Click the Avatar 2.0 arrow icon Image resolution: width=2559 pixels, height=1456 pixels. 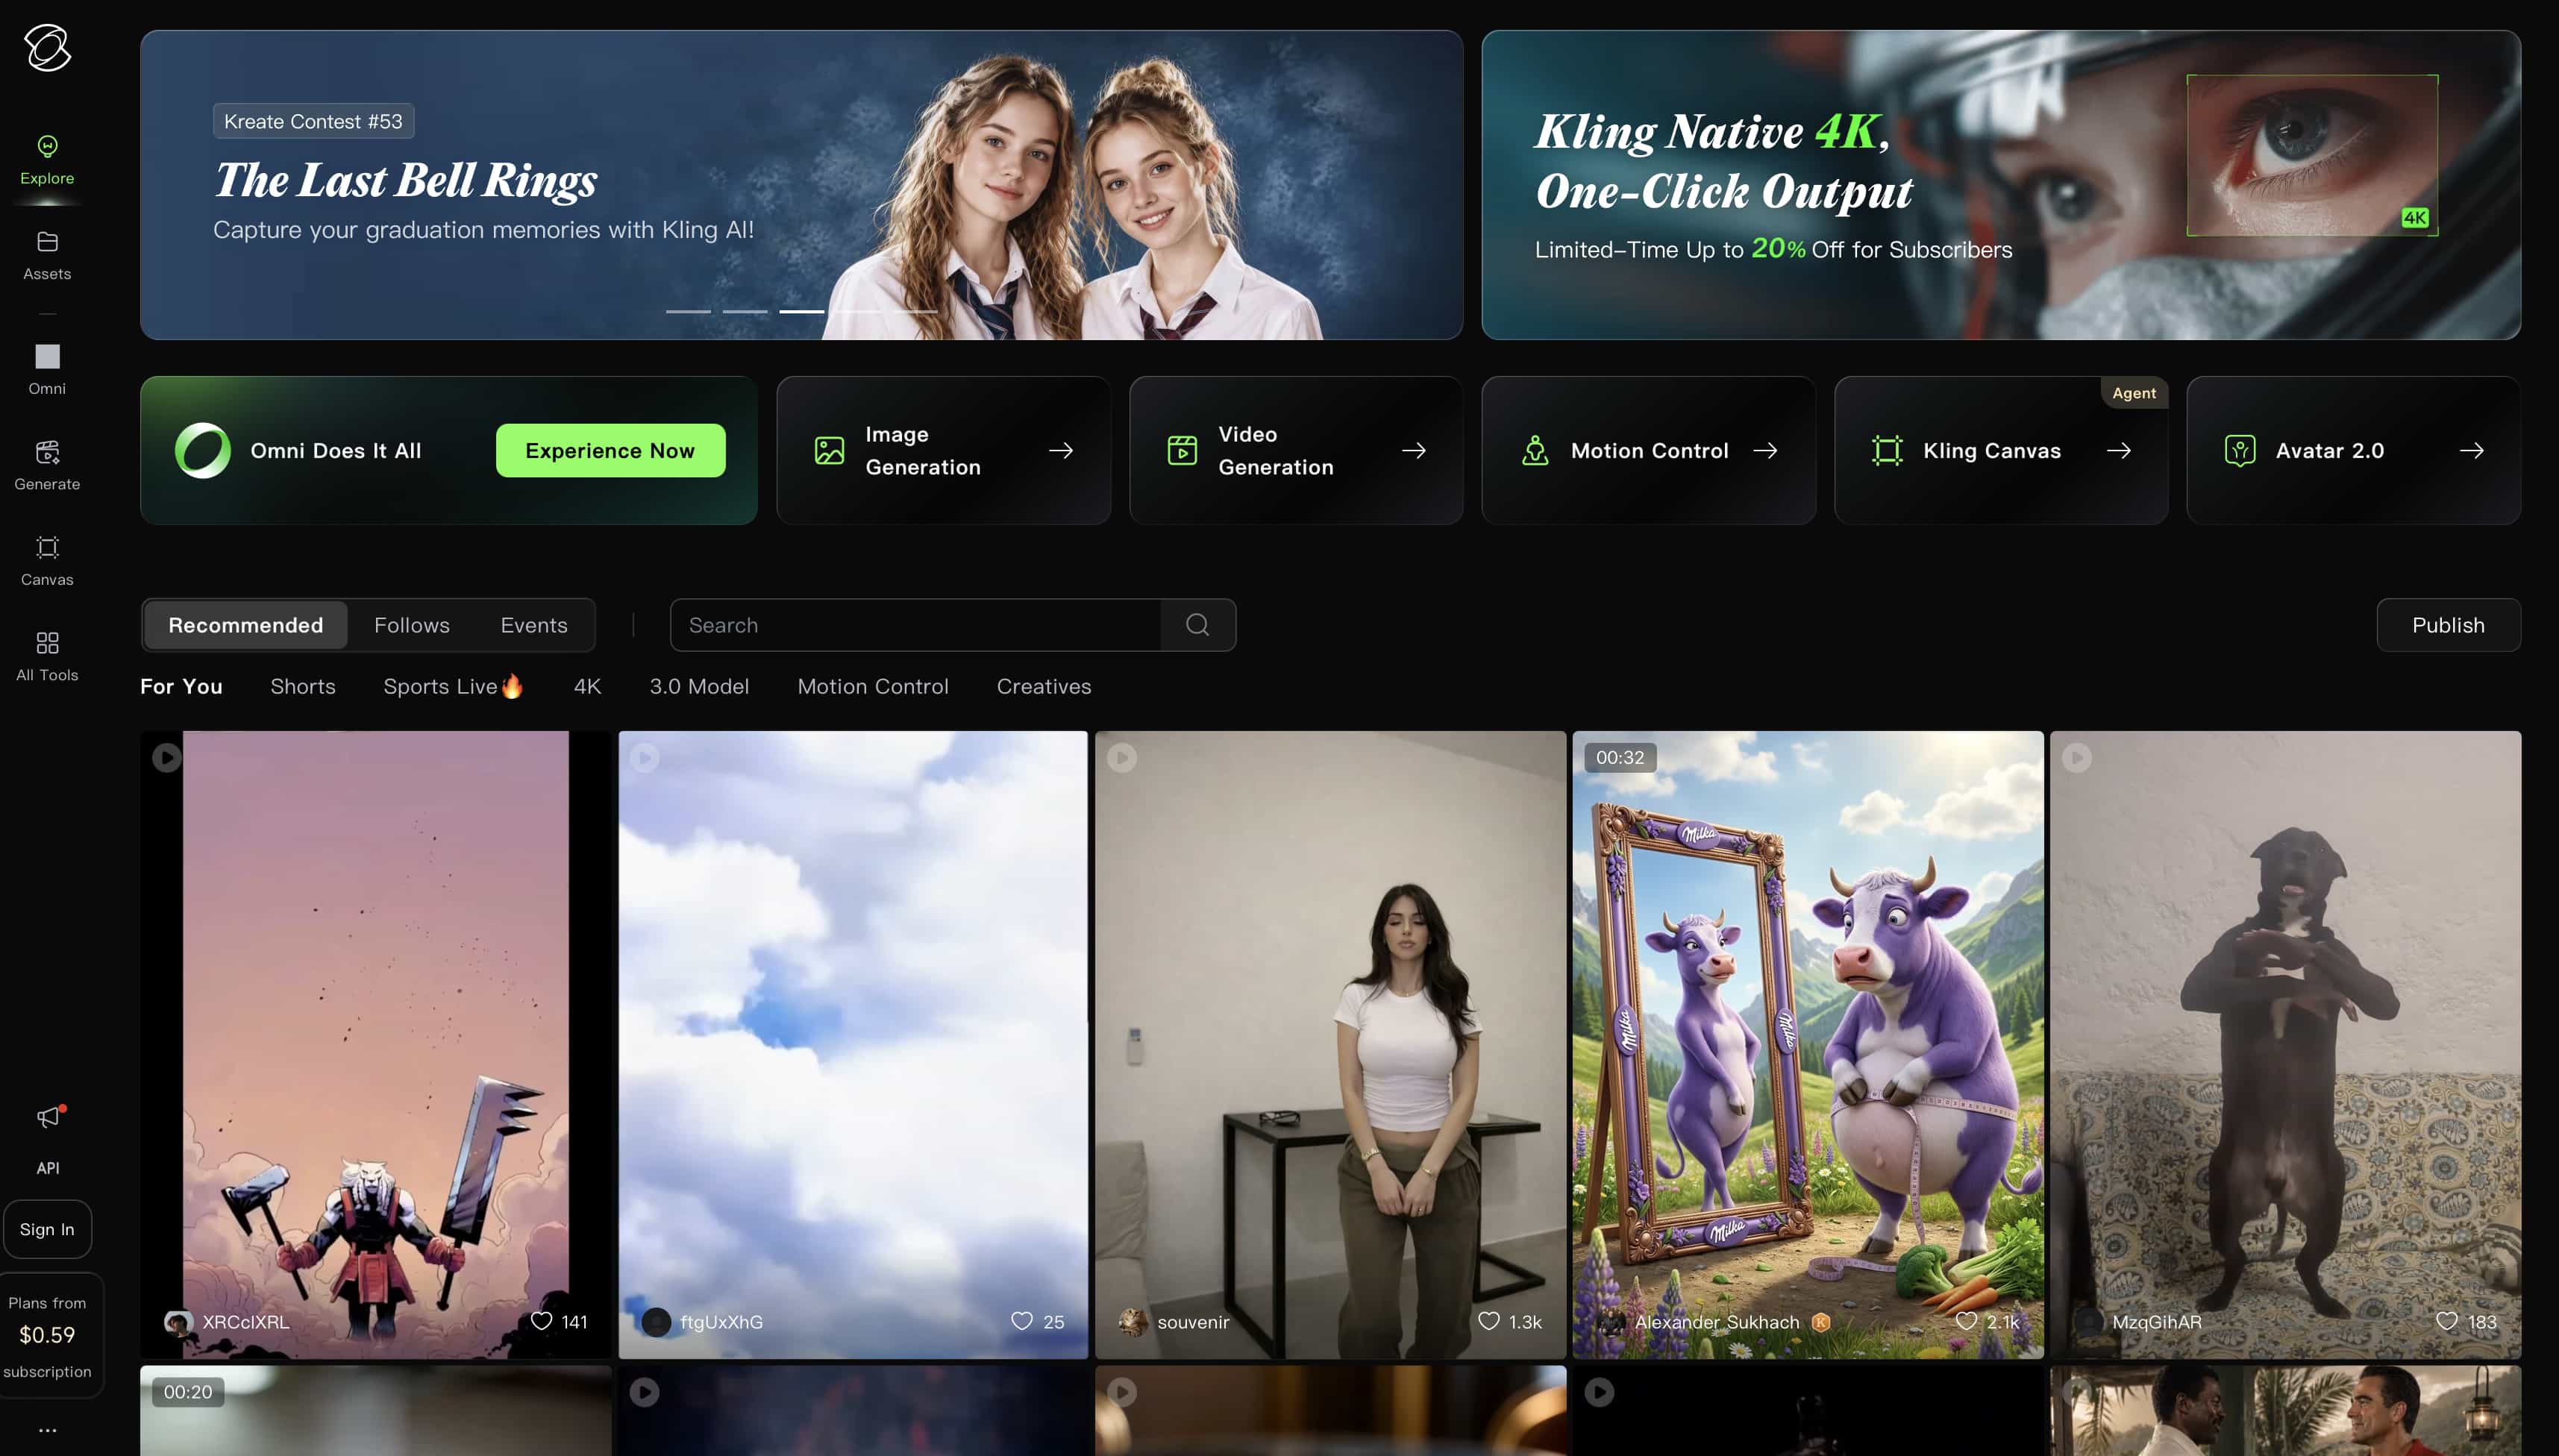(x=2472, y=451)
